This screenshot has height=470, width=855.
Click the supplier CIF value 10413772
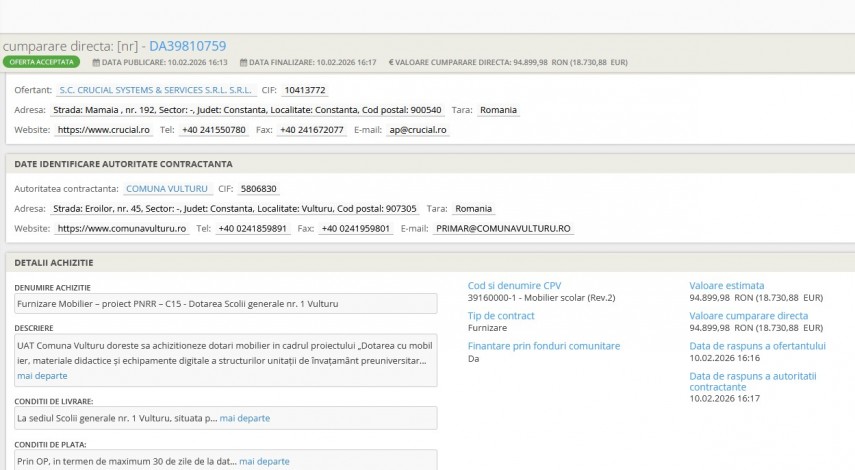[x=304, y=90]
